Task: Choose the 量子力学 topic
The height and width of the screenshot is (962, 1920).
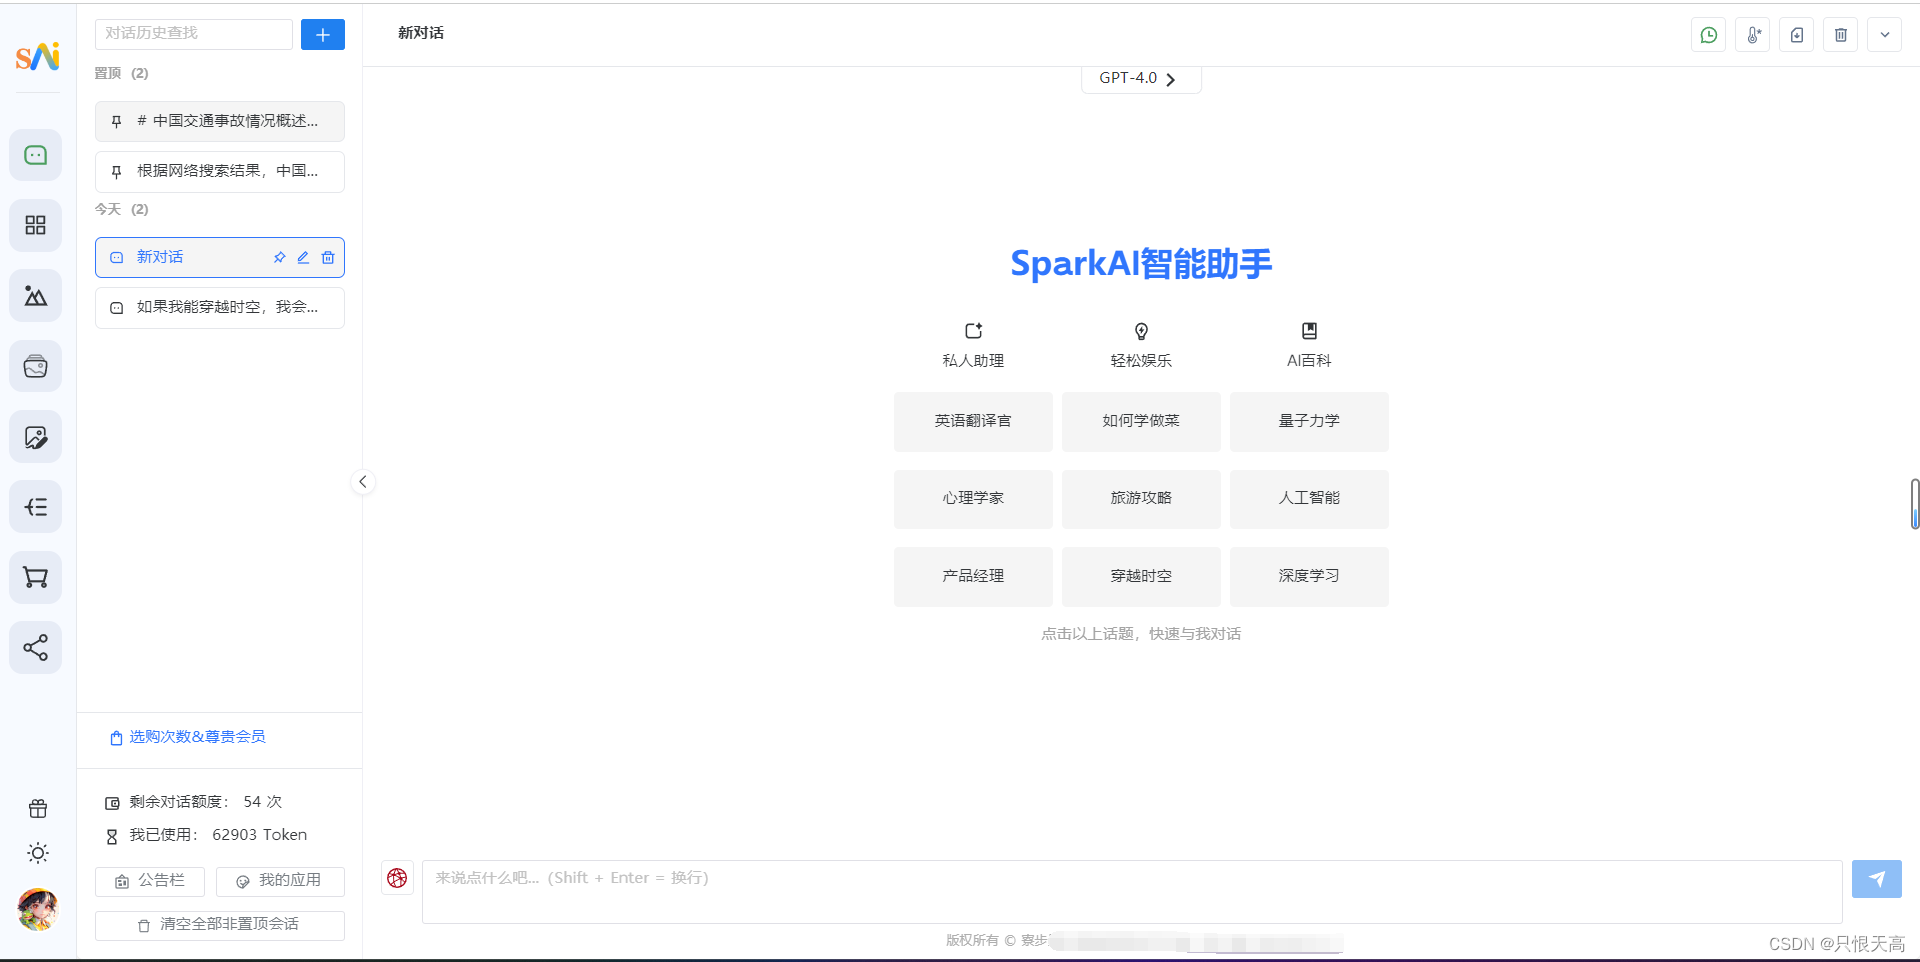Action: coord(1309,421)
